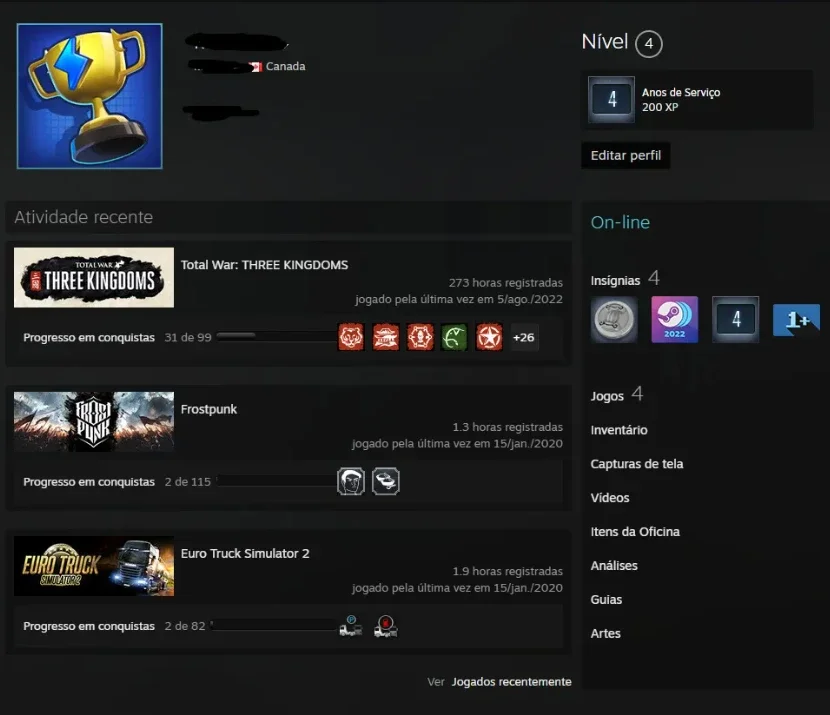Screen dimensions: 830x715
Task: Click the 'On-line' status text
Action: (620, 222)
